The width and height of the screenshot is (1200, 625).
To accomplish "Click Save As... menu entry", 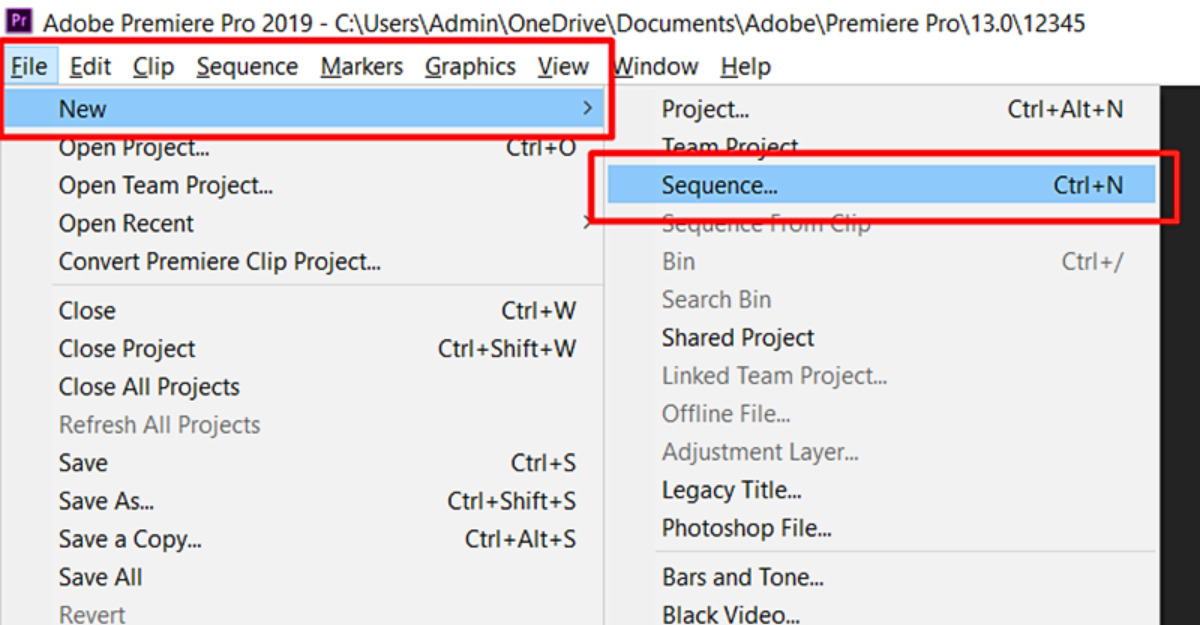I will tap(106, 501).
